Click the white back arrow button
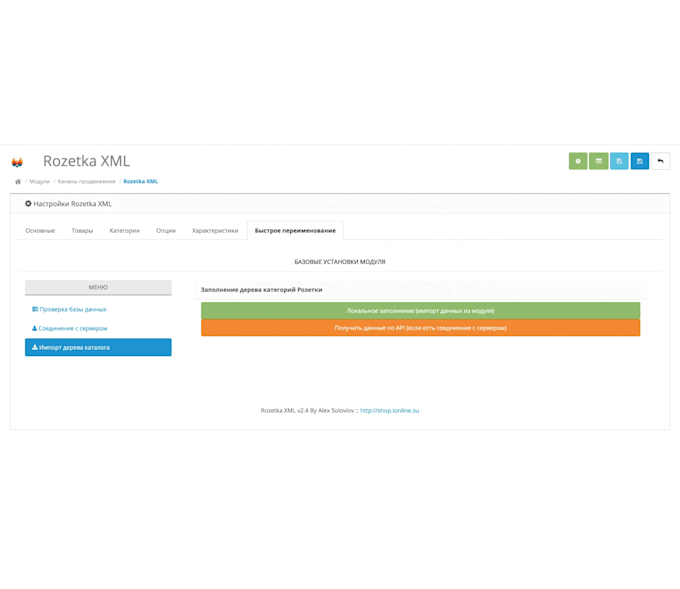This screenshot has width=680, height=589. 660,161
